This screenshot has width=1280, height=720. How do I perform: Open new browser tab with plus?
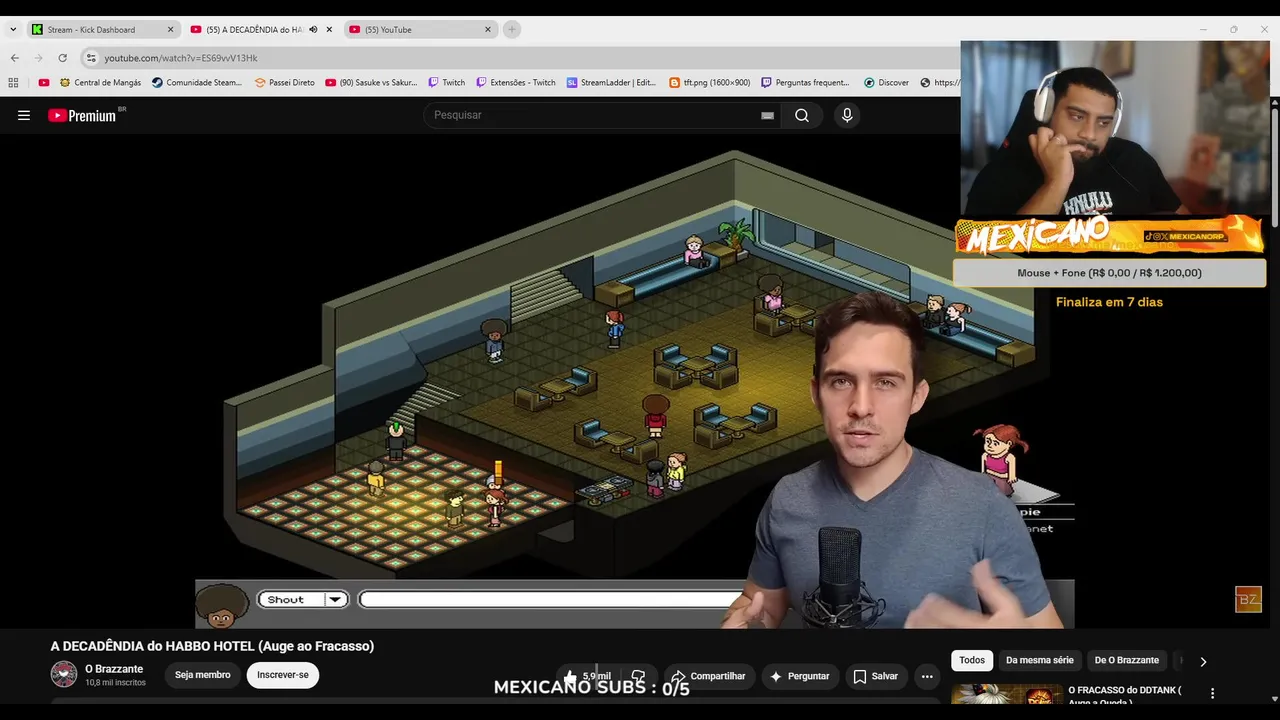(512, 30)
